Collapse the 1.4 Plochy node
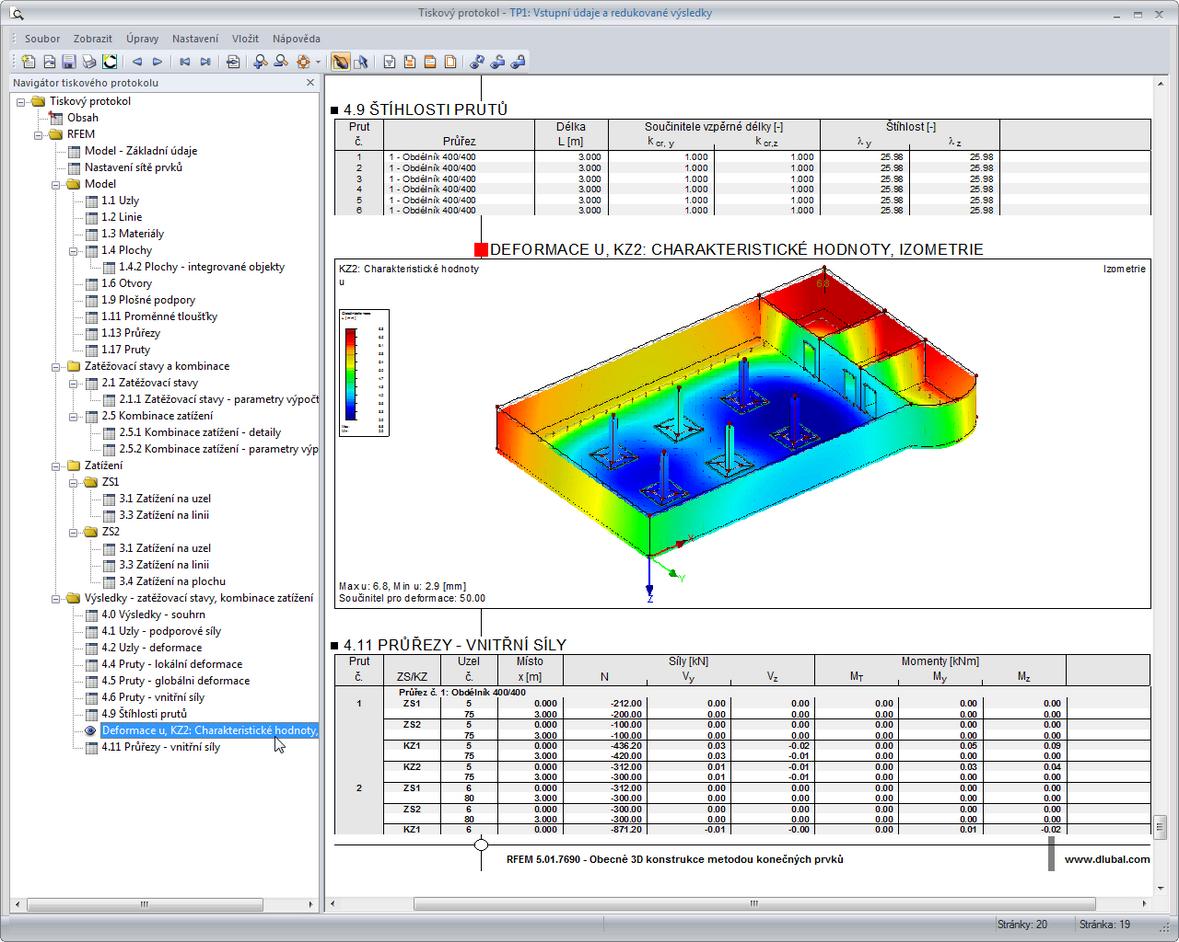This screenshot has height=942, width=1179. pyautogui.click(x=73, y=250)
